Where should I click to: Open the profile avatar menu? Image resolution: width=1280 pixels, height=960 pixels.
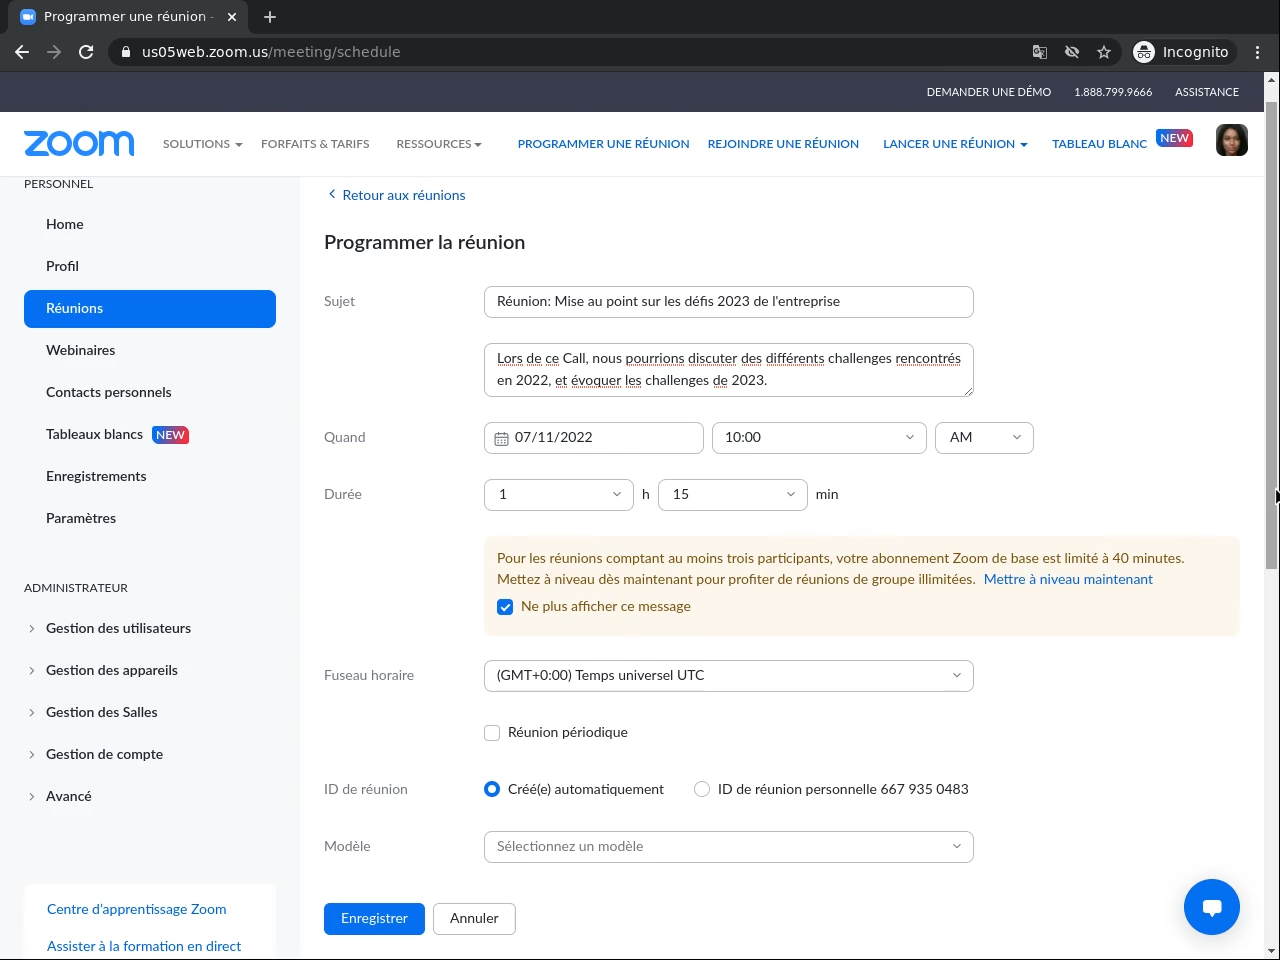[1231, 141]
